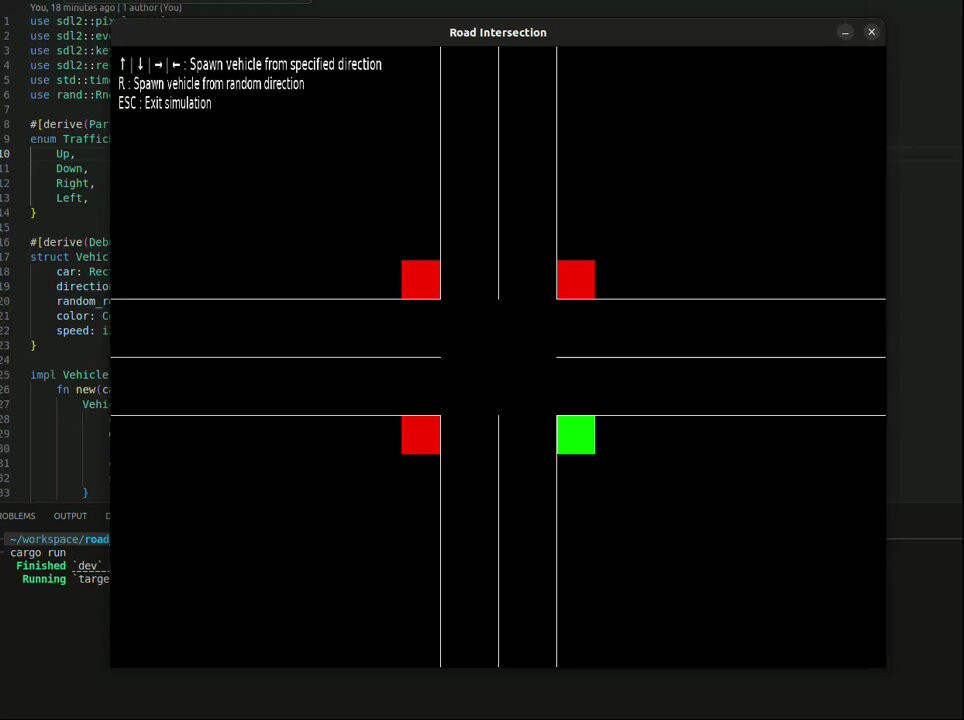Click the top-left red traffic light square
The width and height of the screenshot is (964, 720).
pyautogui.click(x=421, y=280)
